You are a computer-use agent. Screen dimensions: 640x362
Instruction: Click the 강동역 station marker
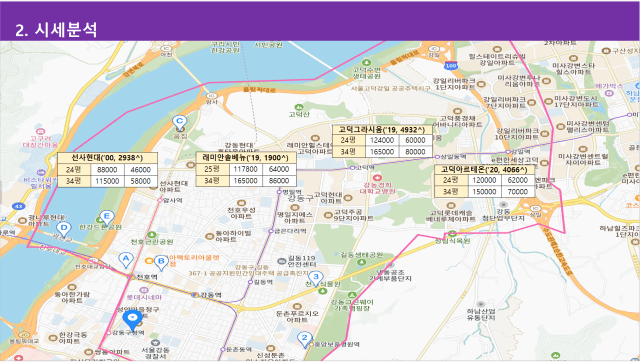pyautogui.click(x=195, y=295)
